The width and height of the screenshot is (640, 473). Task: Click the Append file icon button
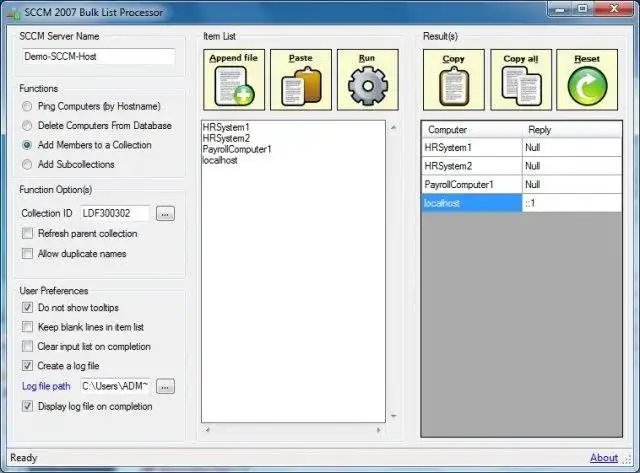(x=234, y=80)
